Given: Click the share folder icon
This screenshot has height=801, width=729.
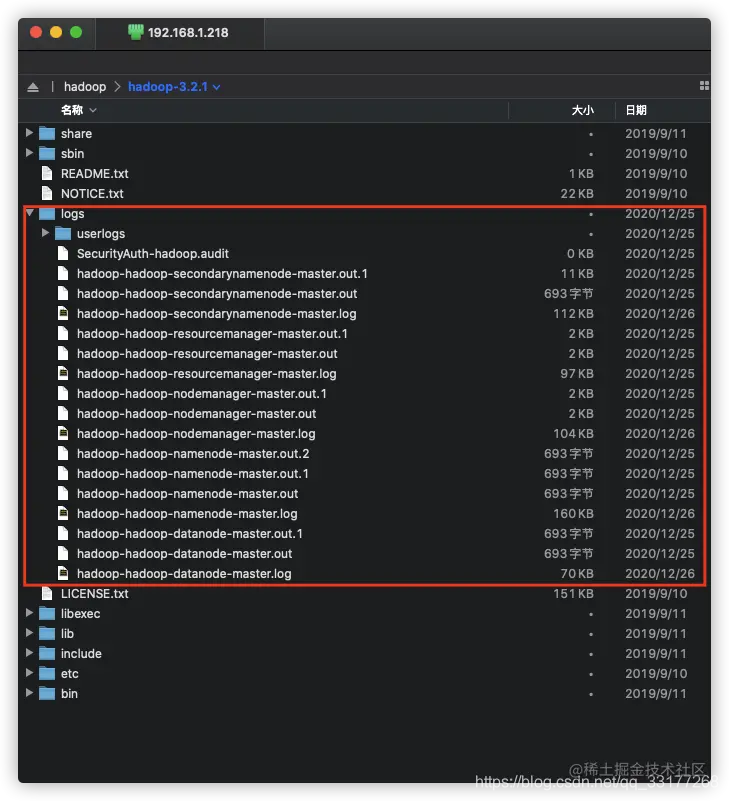Looking at the screenshot, I should [x=47, y=133].
